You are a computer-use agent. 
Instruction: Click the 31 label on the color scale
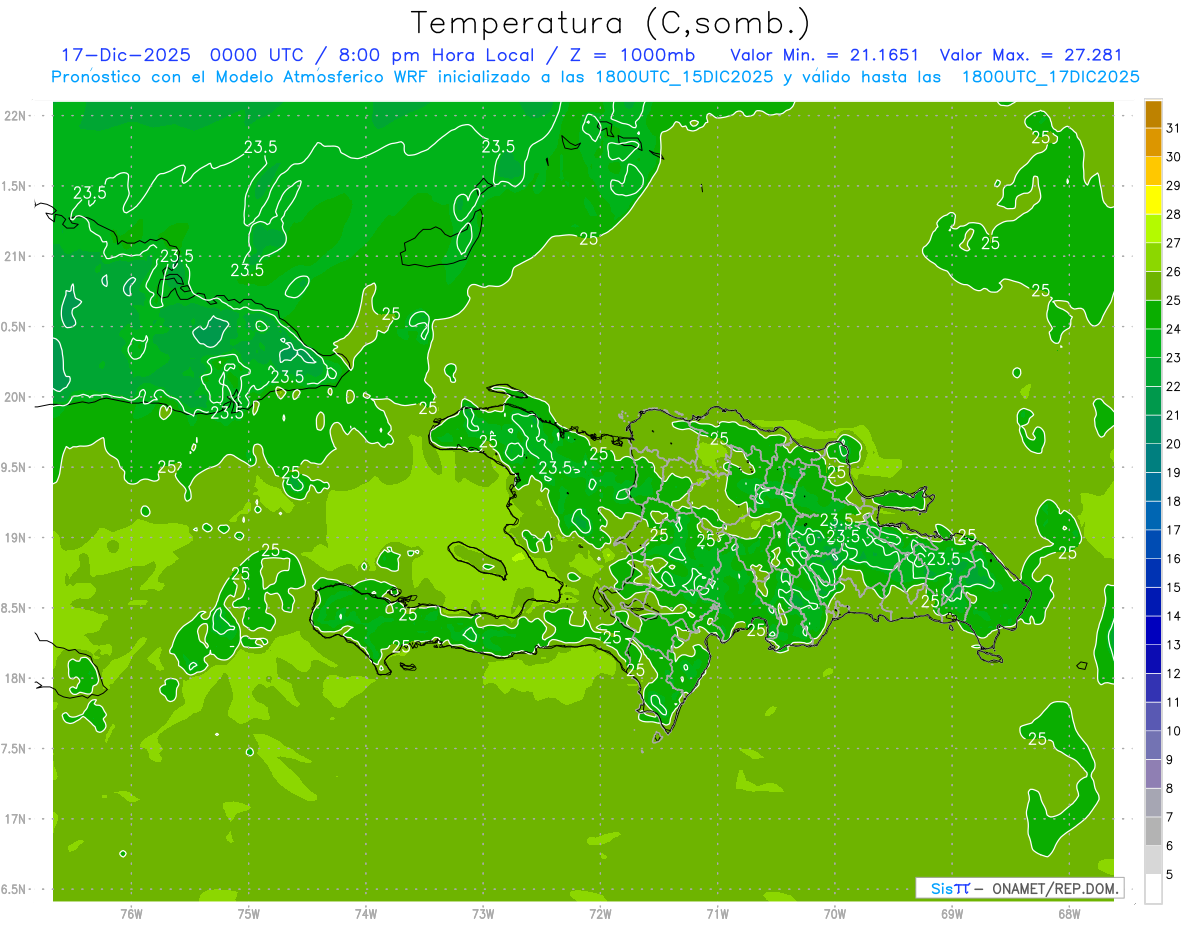coord(1173,128)
